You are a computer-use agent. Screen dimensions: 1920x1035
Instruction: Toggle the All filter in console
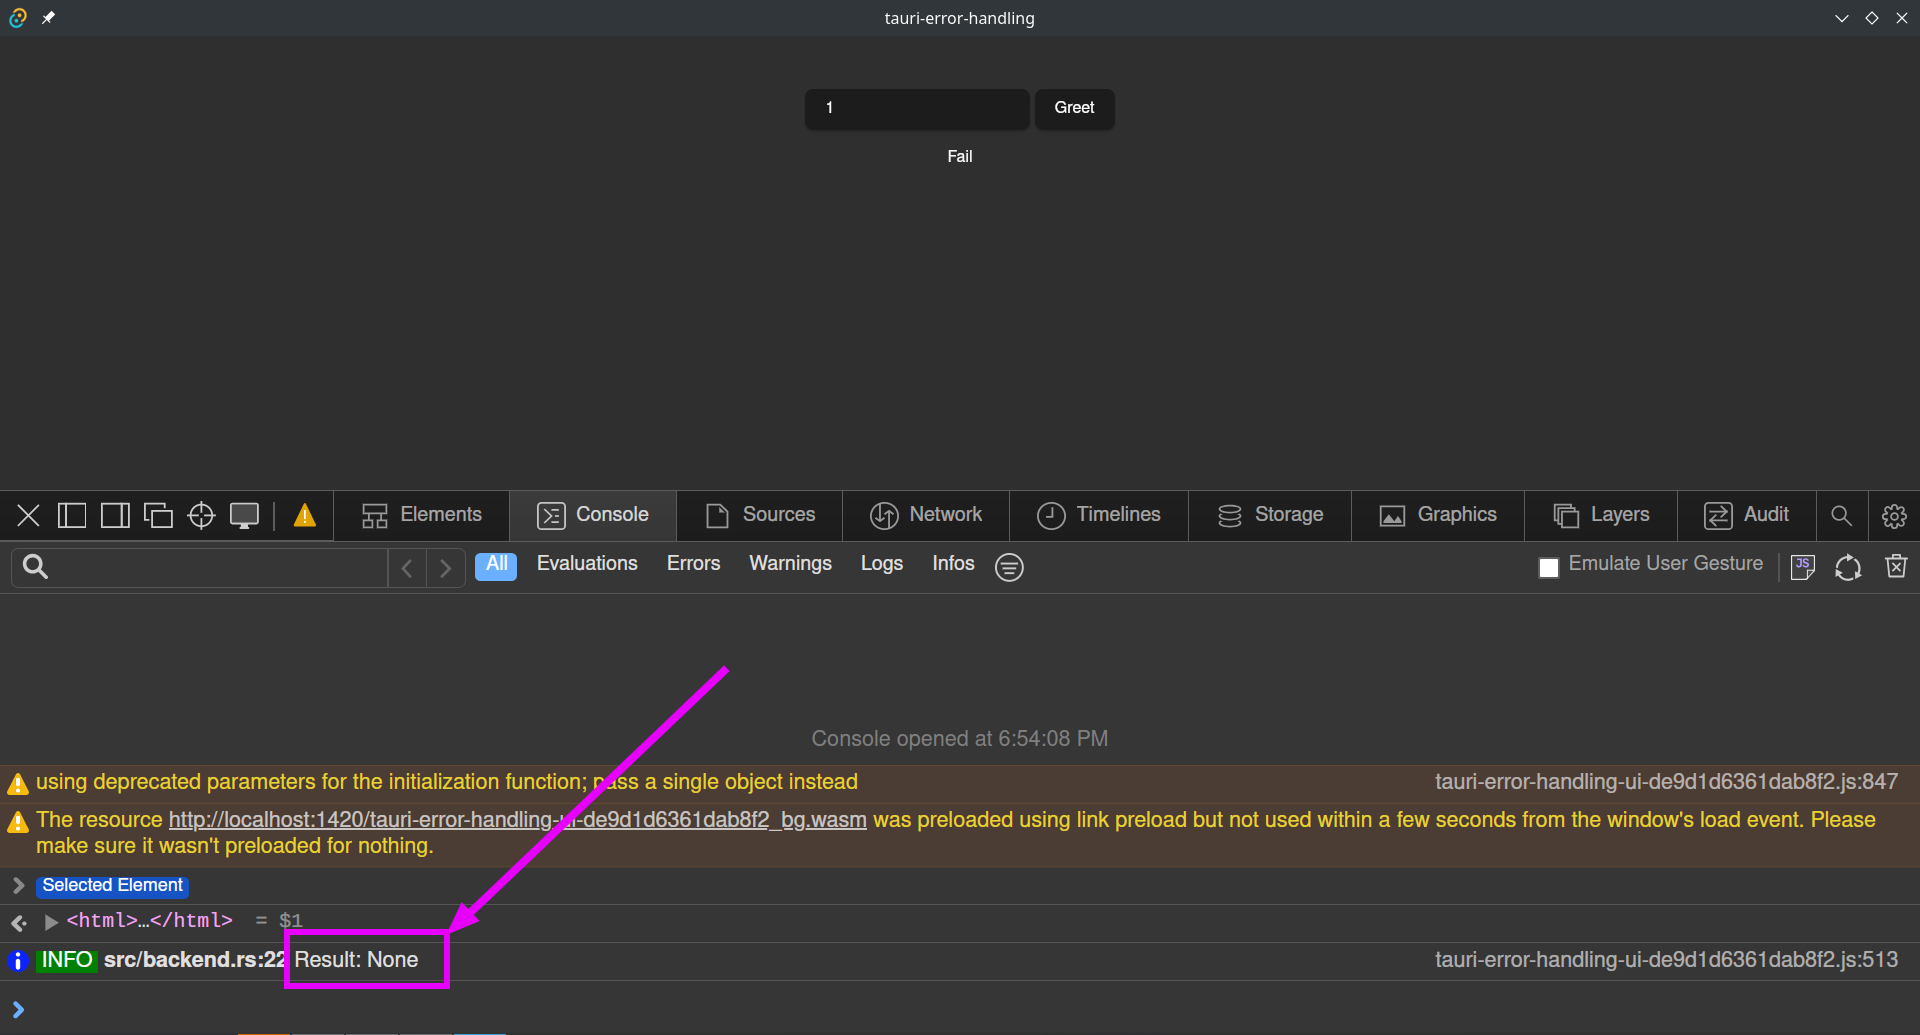[x=496, y=565]
